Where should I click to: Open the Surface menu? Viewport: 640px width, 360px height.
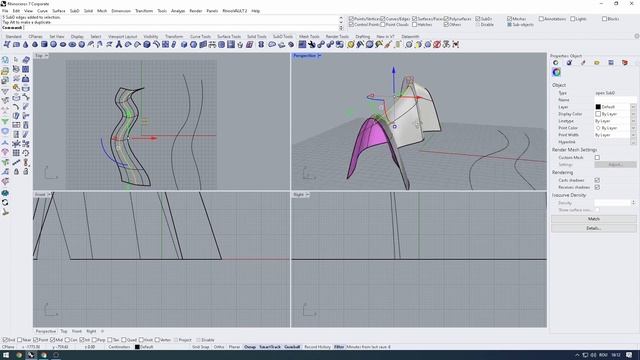point(58,11)
